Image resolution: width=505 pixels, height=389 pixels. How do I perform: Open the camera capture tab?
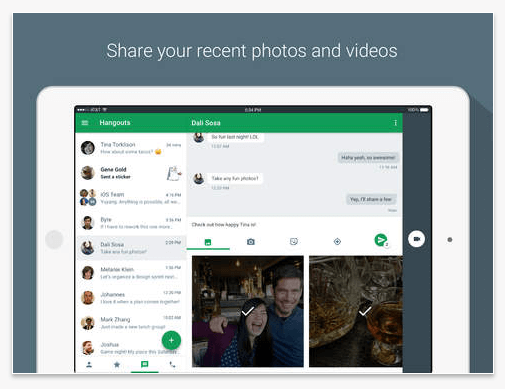click(251, 242)
